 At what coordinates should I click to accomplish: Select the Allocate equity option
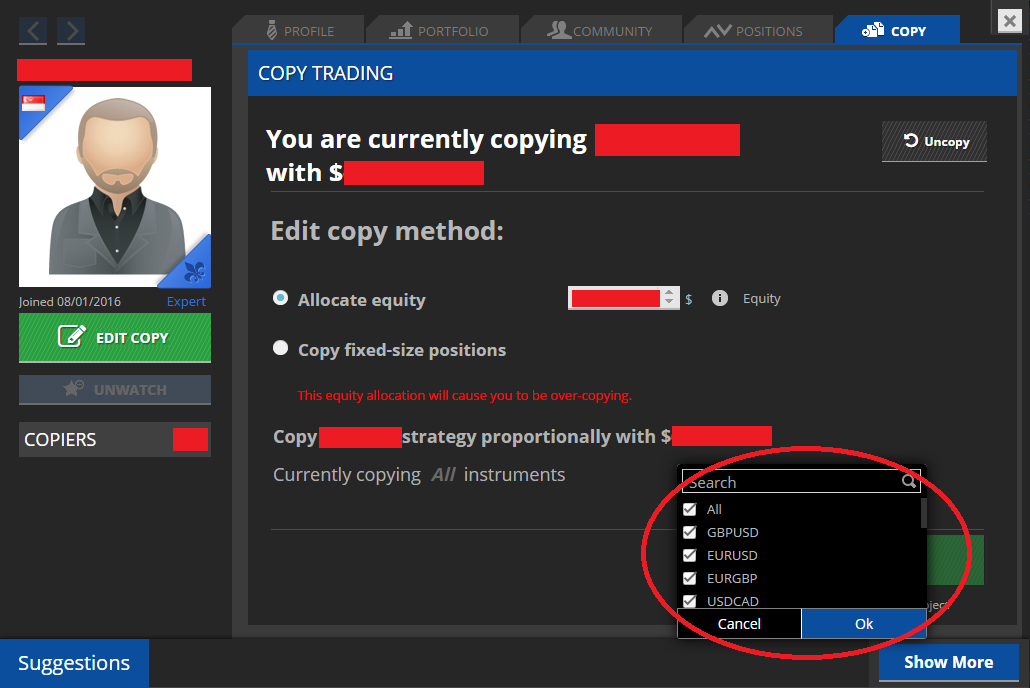pos(281,299)
